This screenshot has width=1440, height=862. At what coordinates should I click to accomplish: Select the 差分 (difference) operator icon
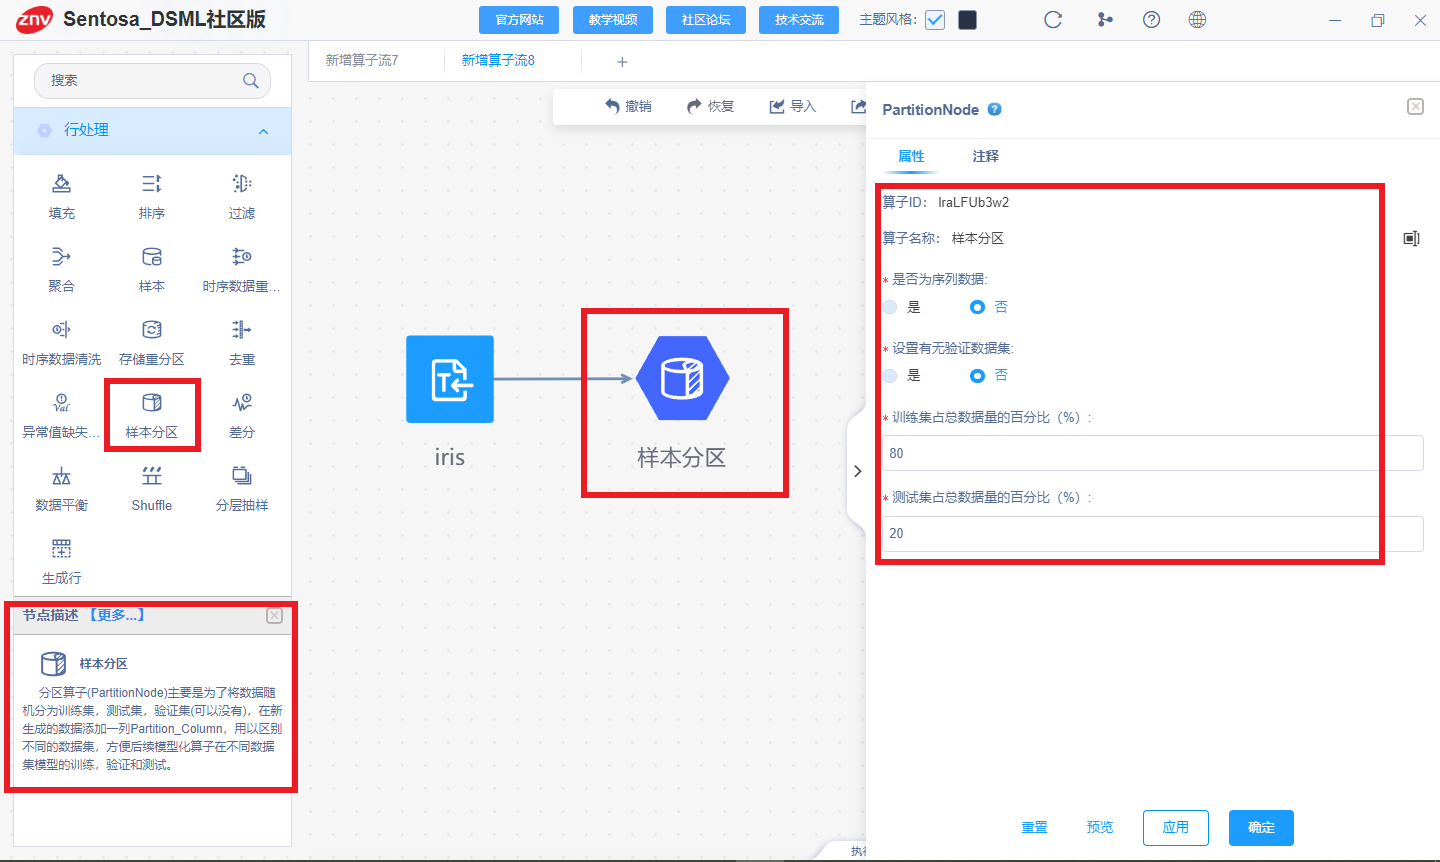(x=242, y=403)
